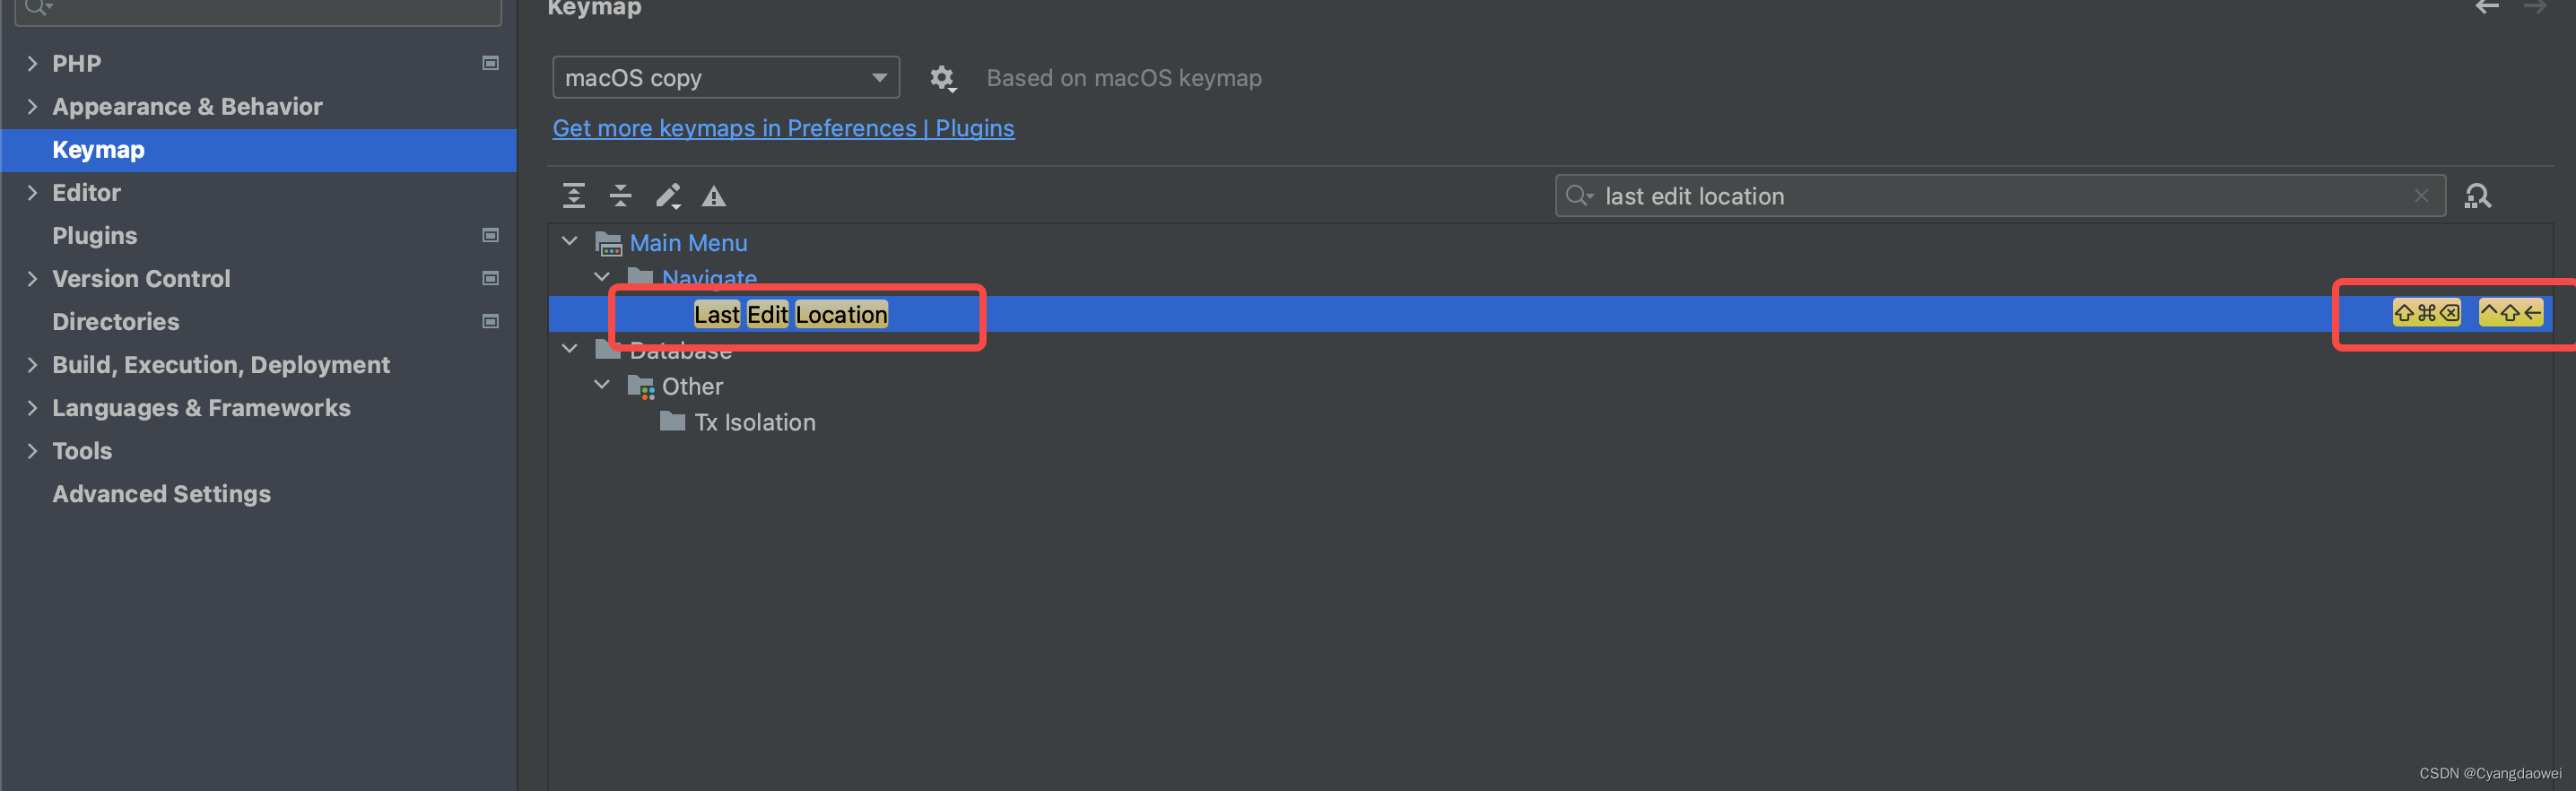Click the Collapse All toolbar icon
Image resolution: width=2576 pixels, height=791 pixels.
(620, 196)
